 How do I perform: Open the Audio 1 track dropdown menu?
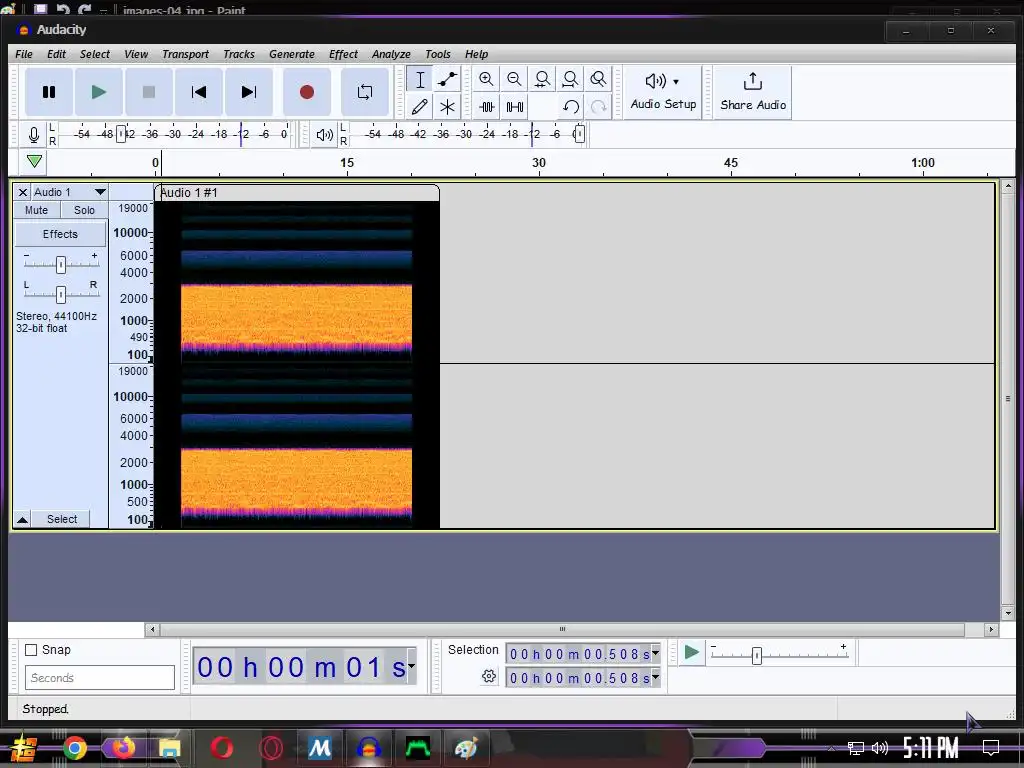tap(69, 192)
